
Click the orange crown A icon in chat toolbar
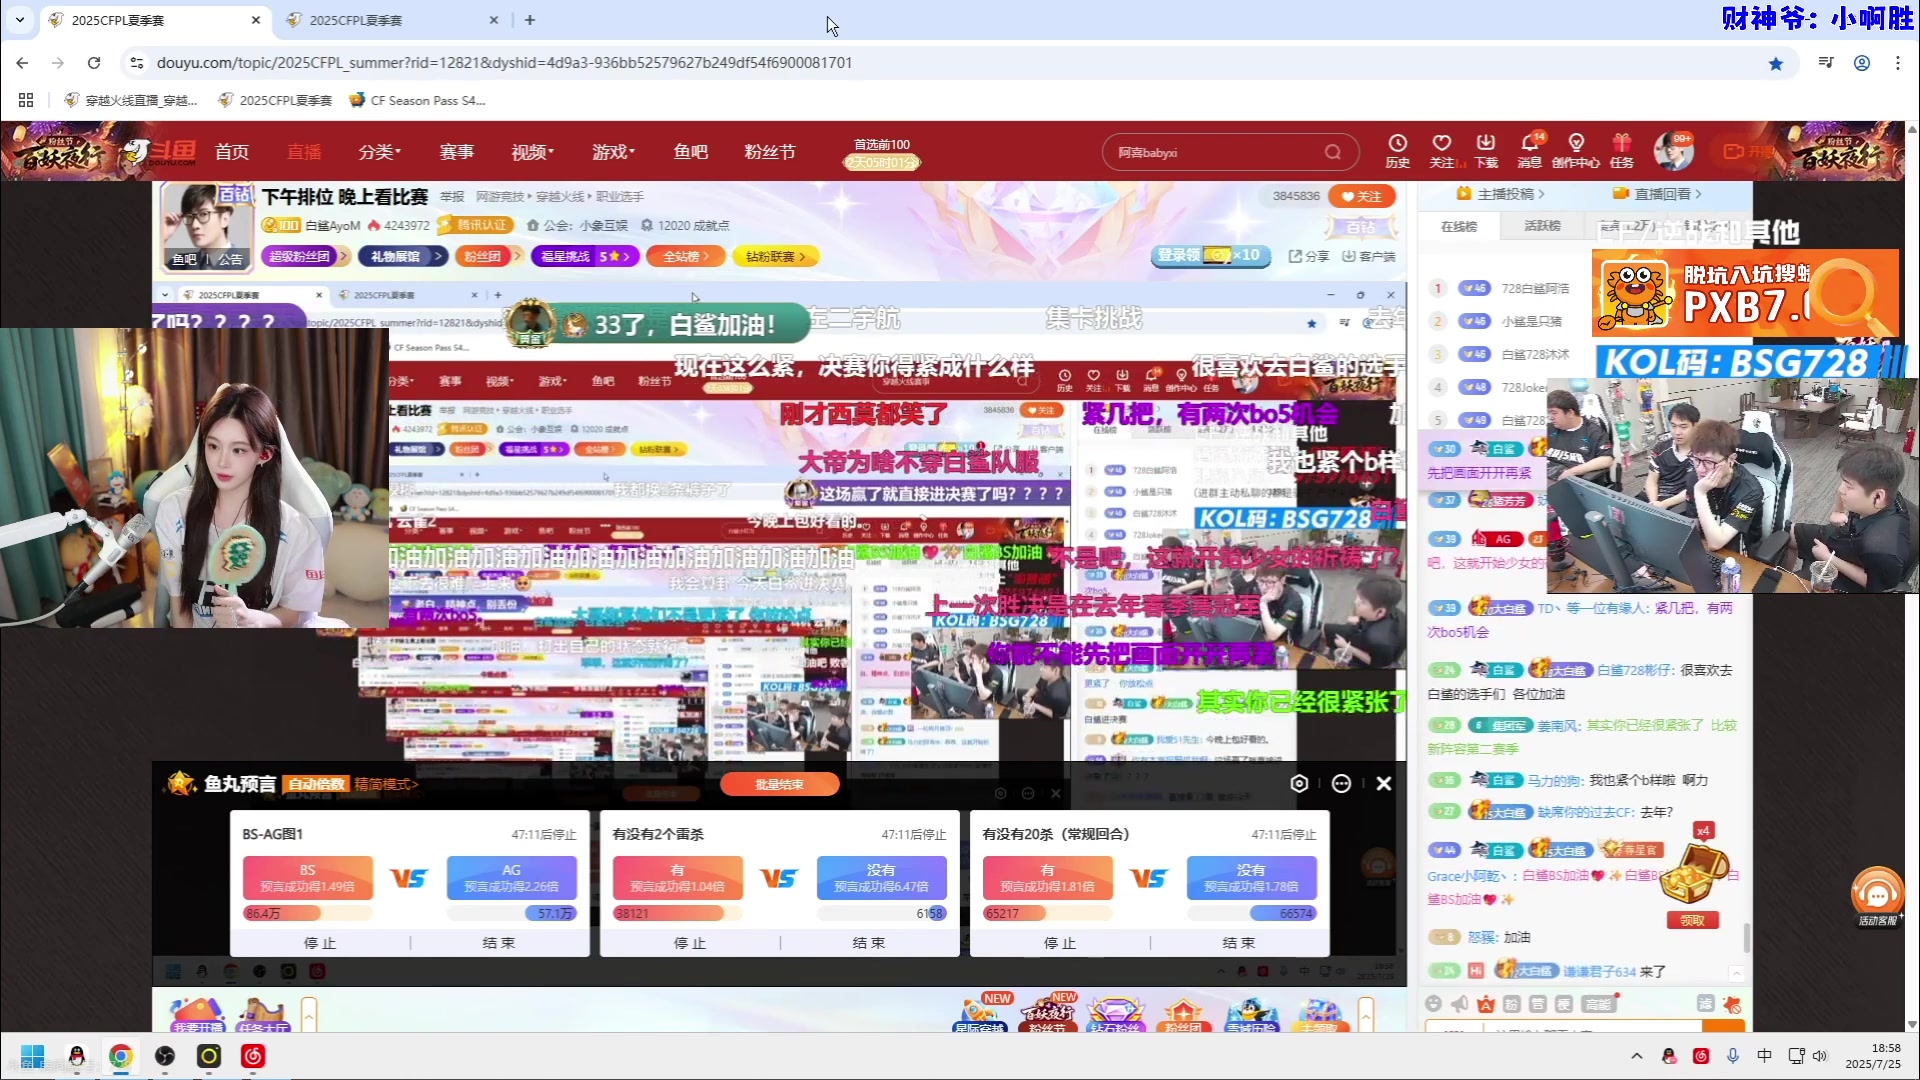[1486, 1004]
